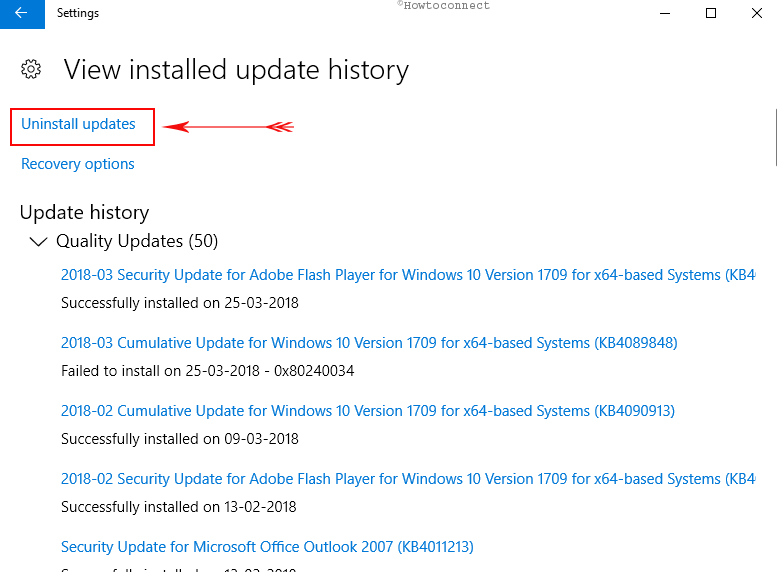Open the 2018-03 Adobe Flash Player security update
Viewport: 777px width, 572px height.
pyautogui.click(x=408, y=275)
